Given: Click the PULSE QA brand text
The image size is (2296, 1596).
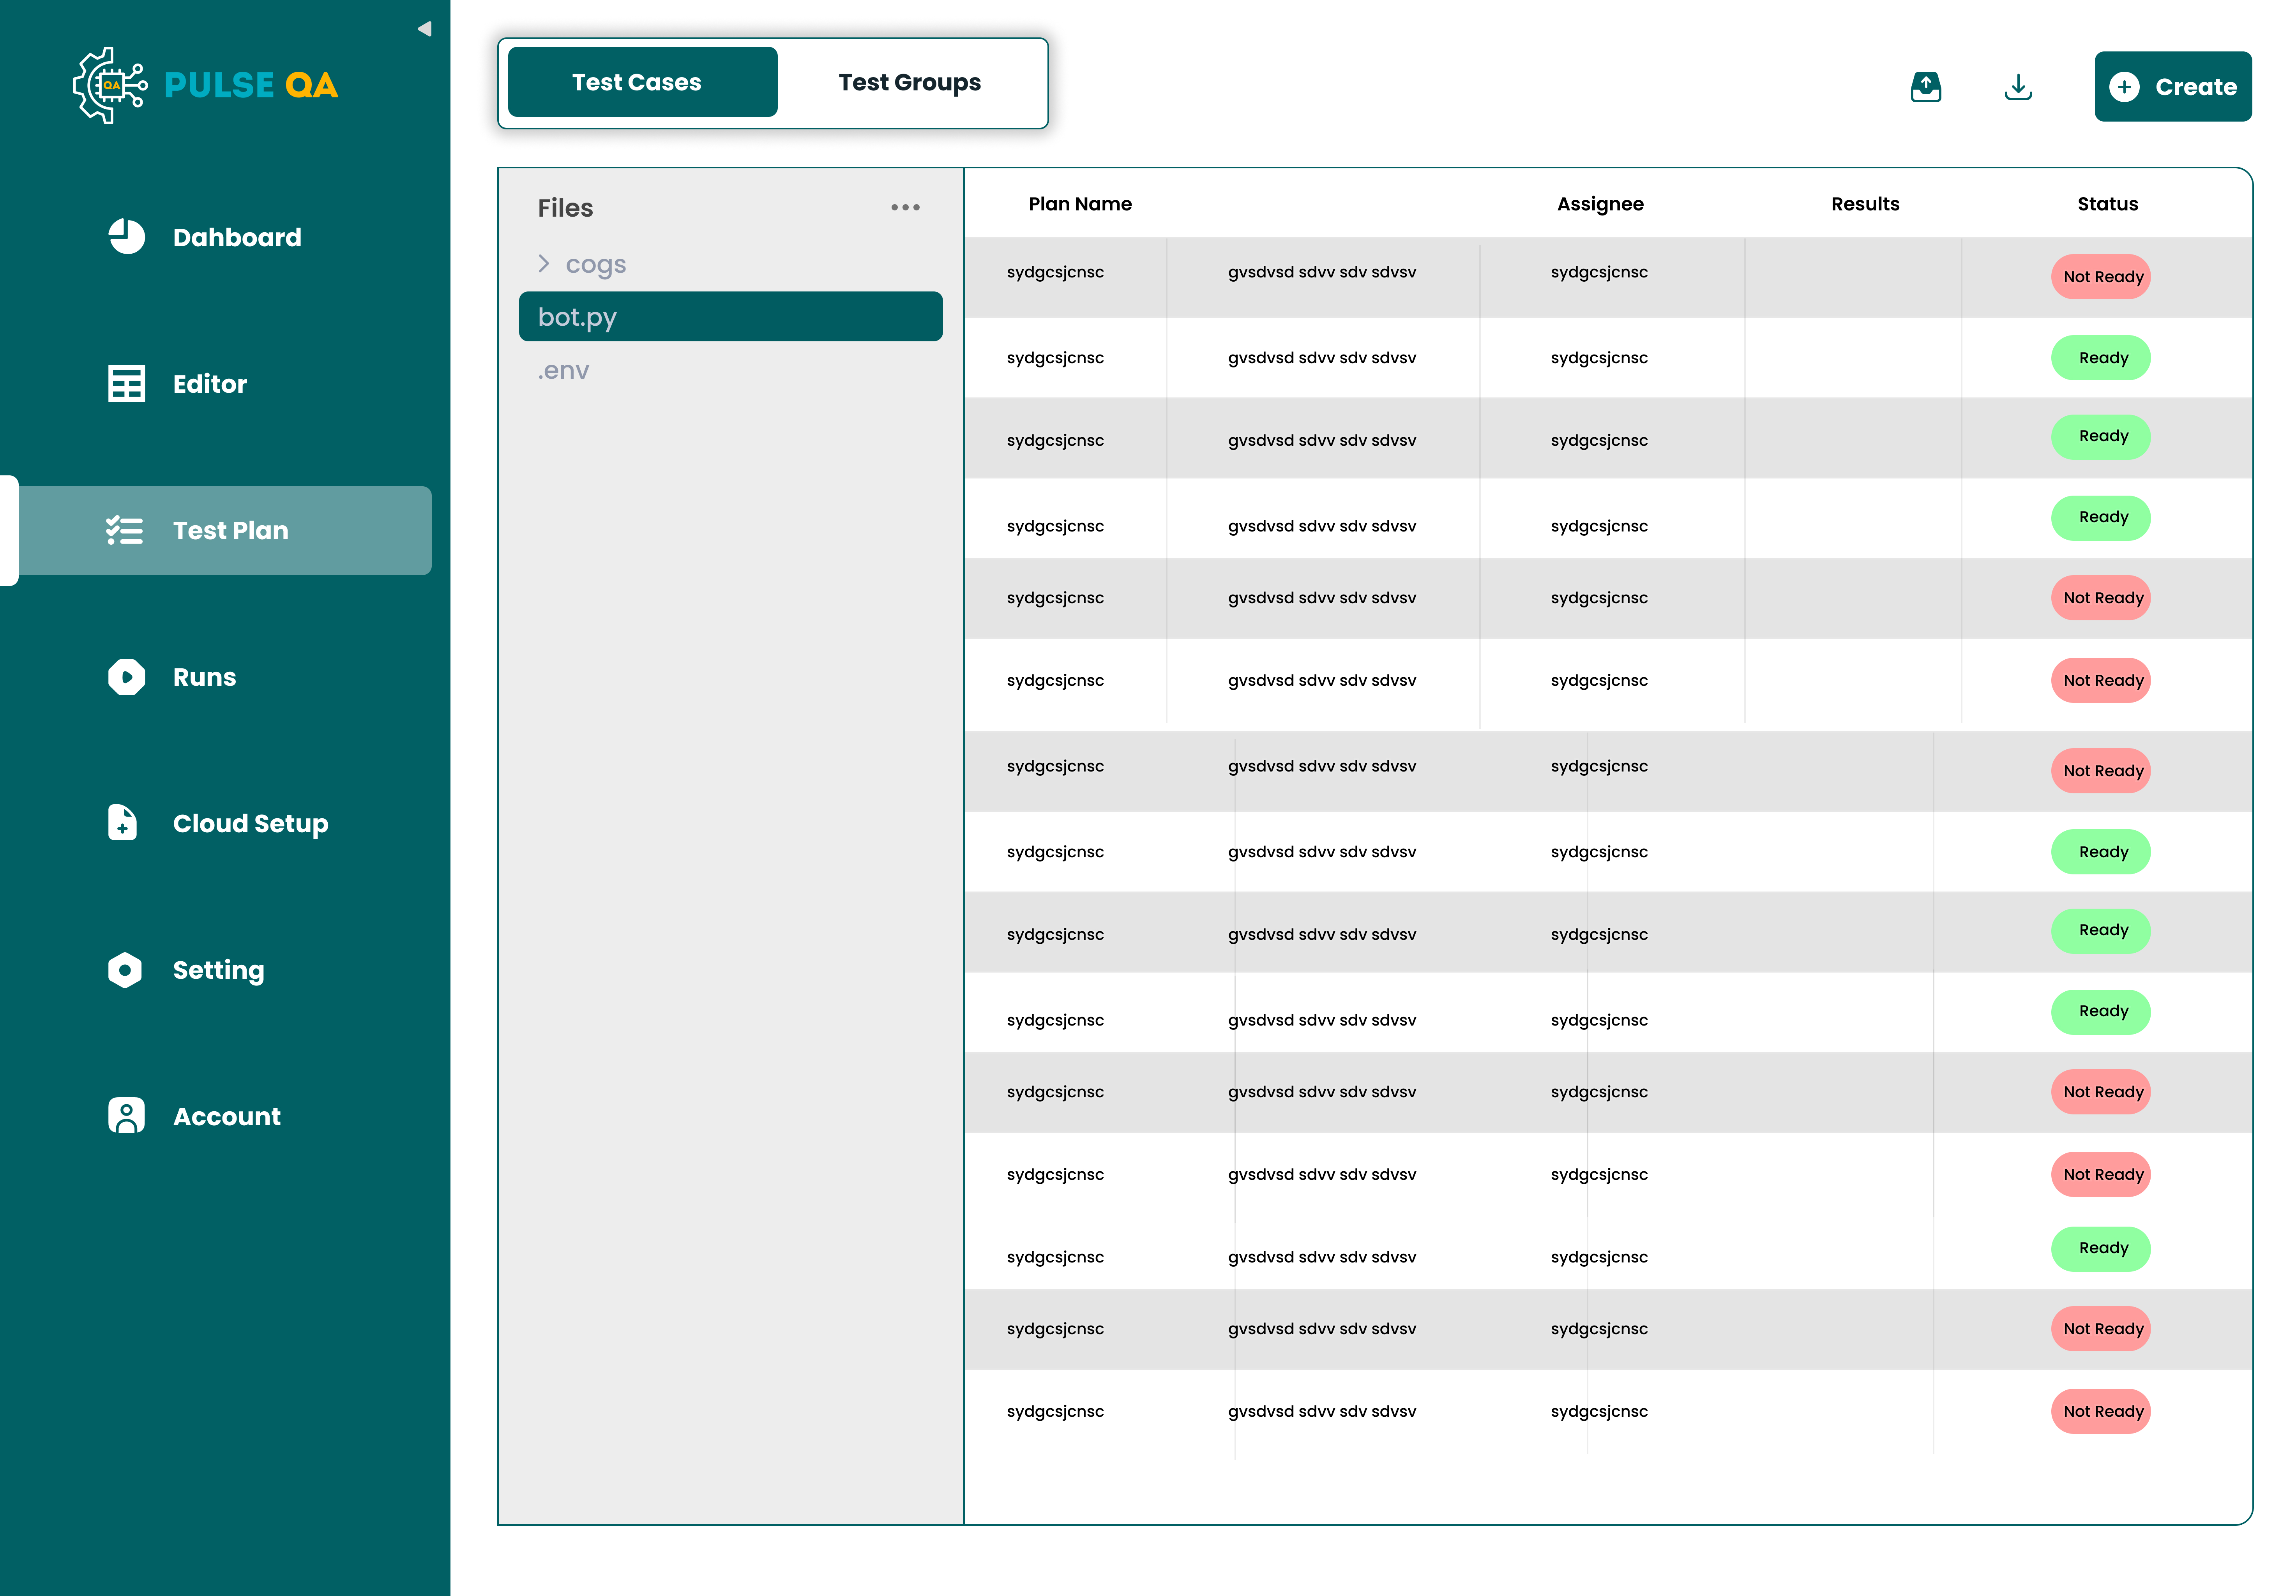Looking at the screenshot, I should click(251, 85).
